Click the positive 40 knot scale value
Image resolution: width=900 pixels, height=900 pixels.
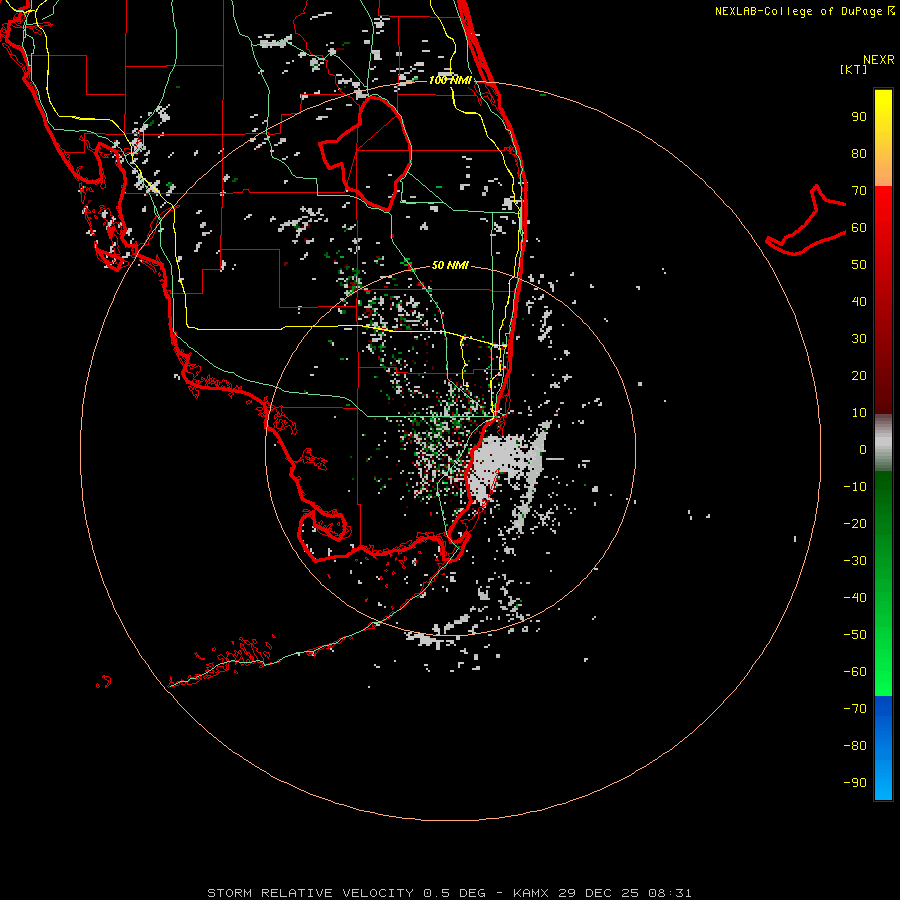[x=859, y=301]
